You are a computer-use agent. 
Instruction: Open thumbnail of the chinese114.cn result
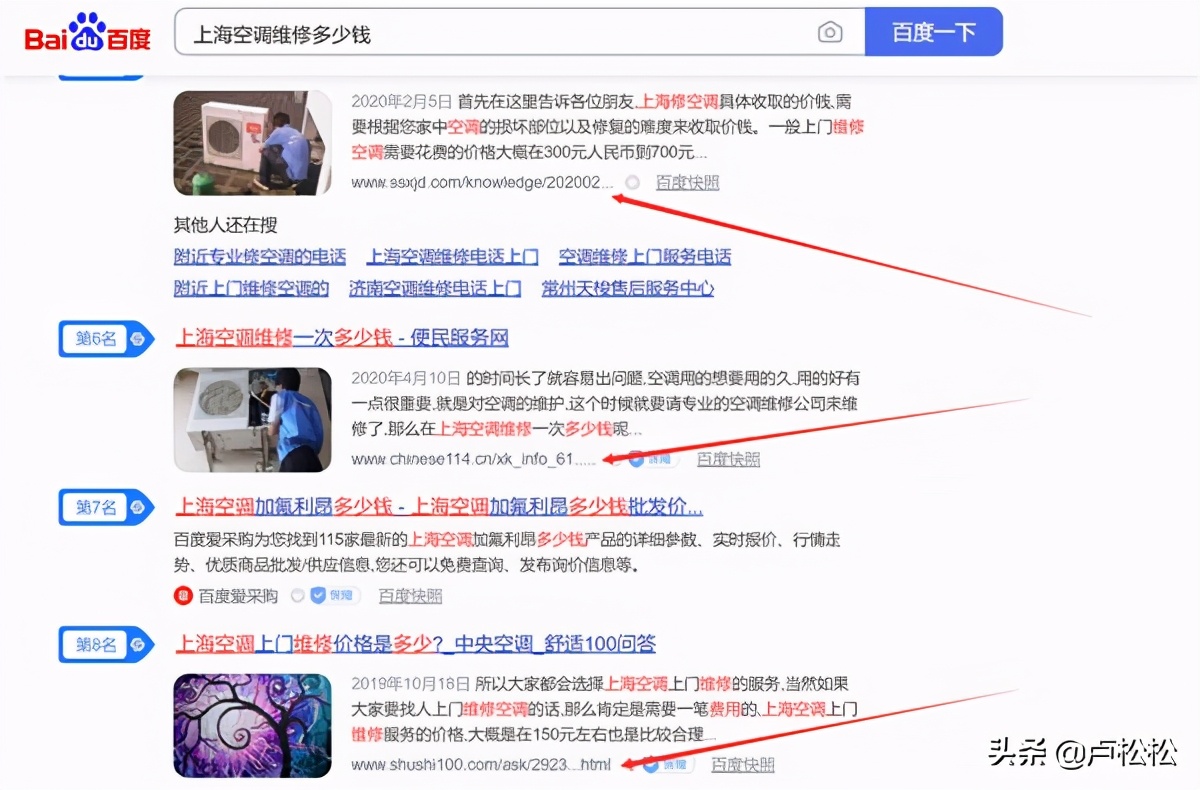[252, 419]
